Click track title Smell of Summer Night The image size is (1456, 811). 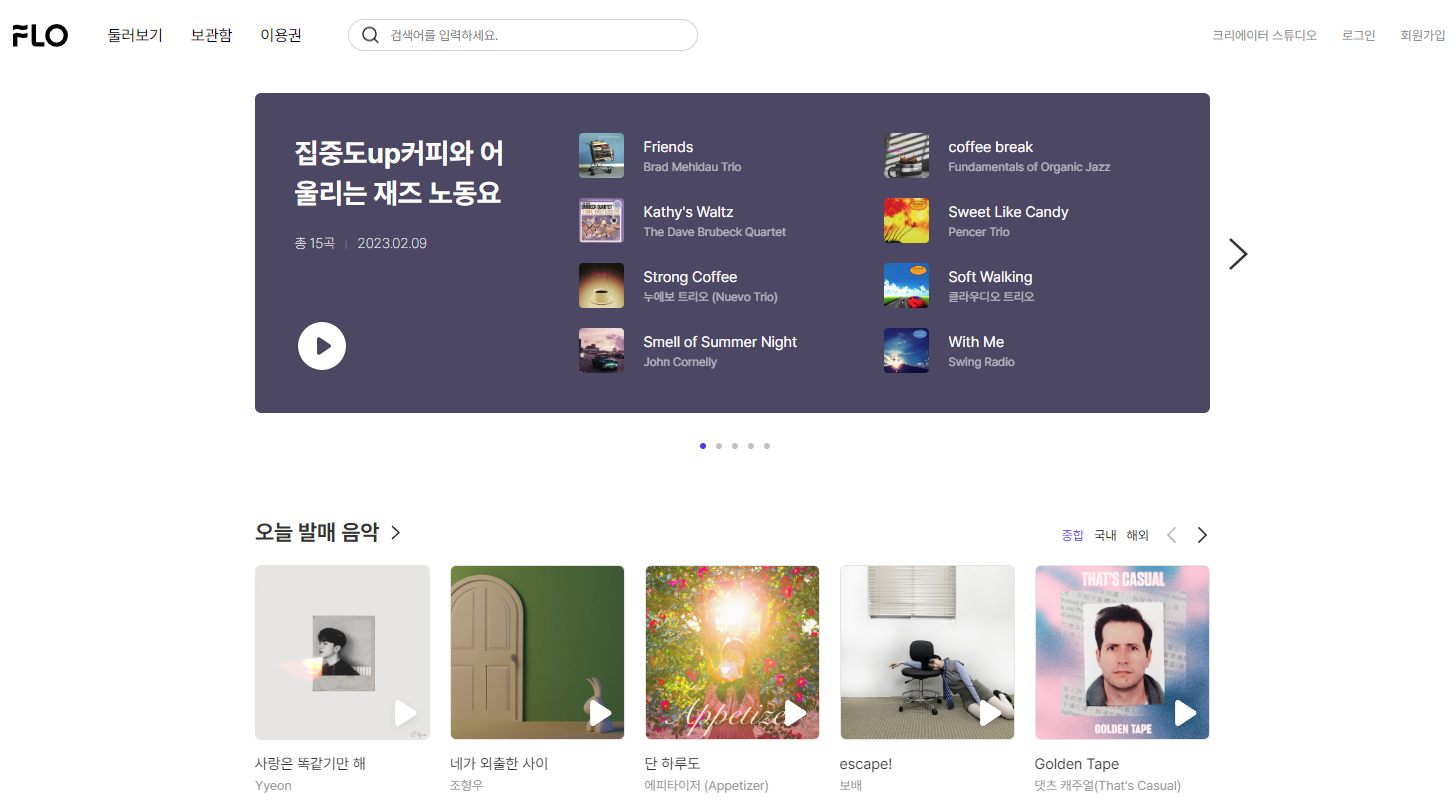click(720, 342)
